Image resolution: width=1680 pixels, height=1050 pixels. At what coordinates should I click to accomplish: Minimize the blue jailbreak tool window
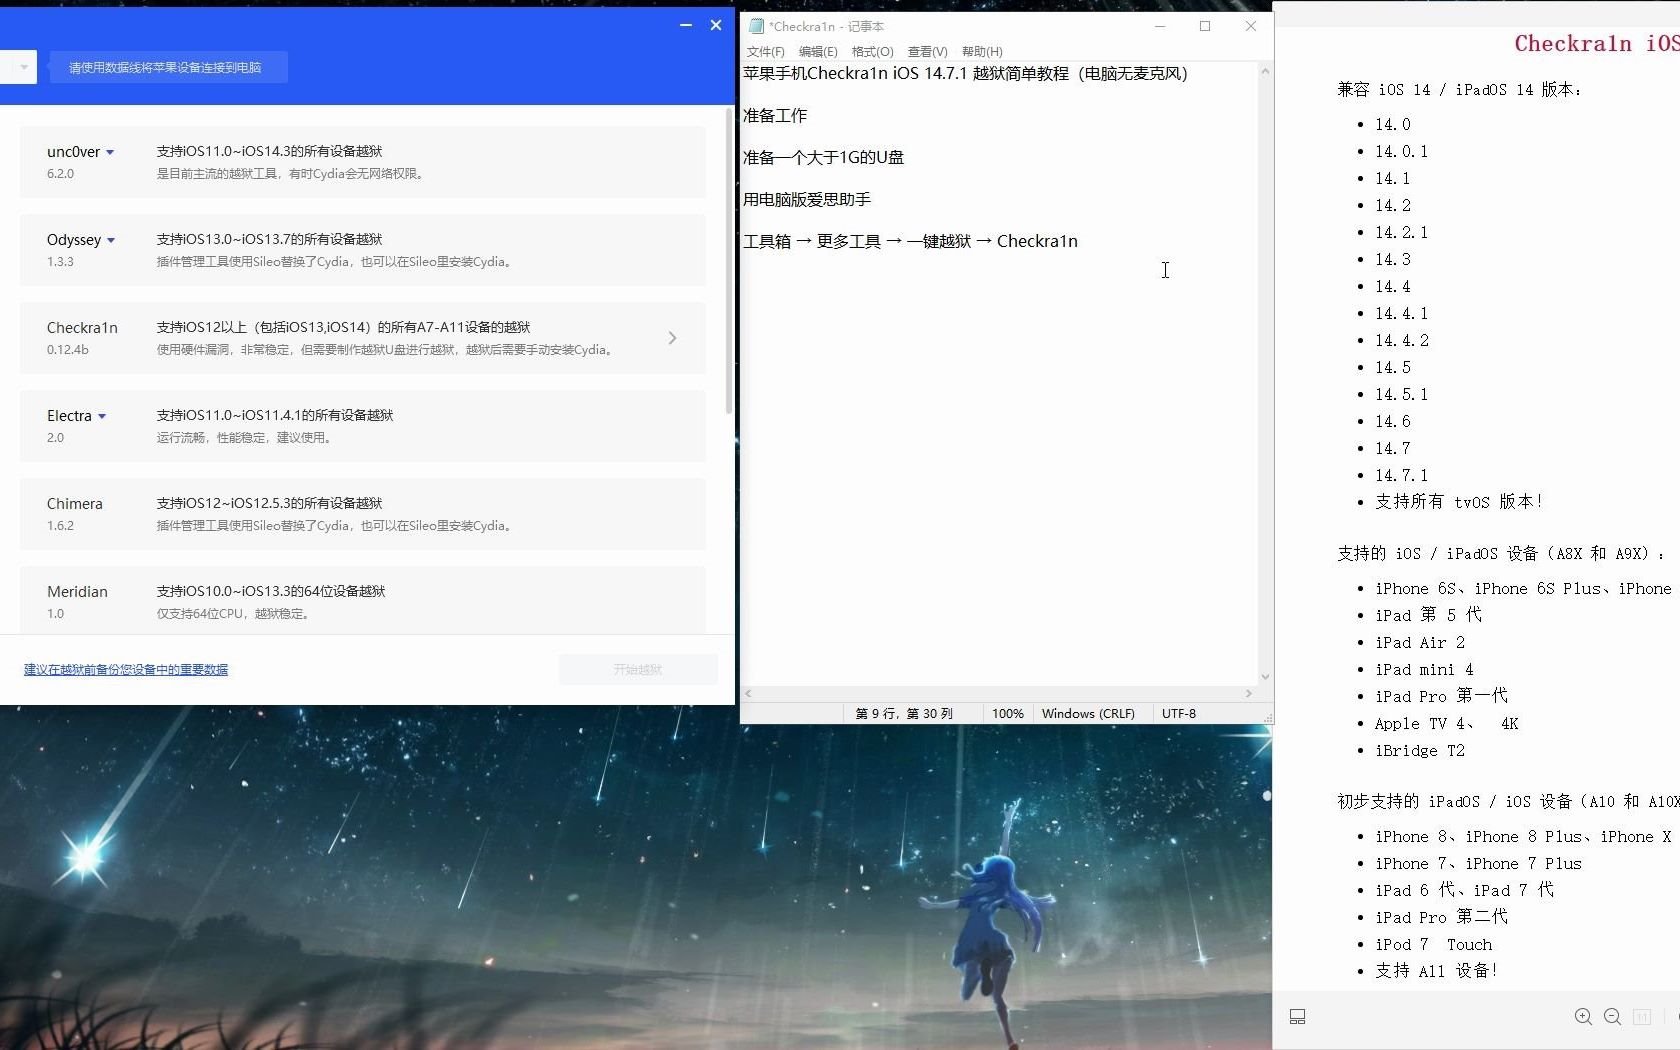tap(686, 25)
